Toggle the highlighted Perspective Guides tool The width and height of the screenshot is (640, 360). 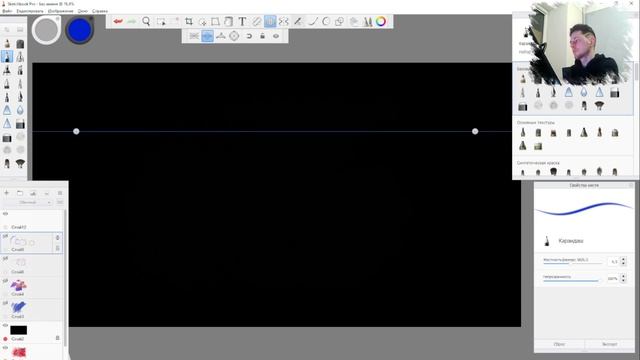270,21
